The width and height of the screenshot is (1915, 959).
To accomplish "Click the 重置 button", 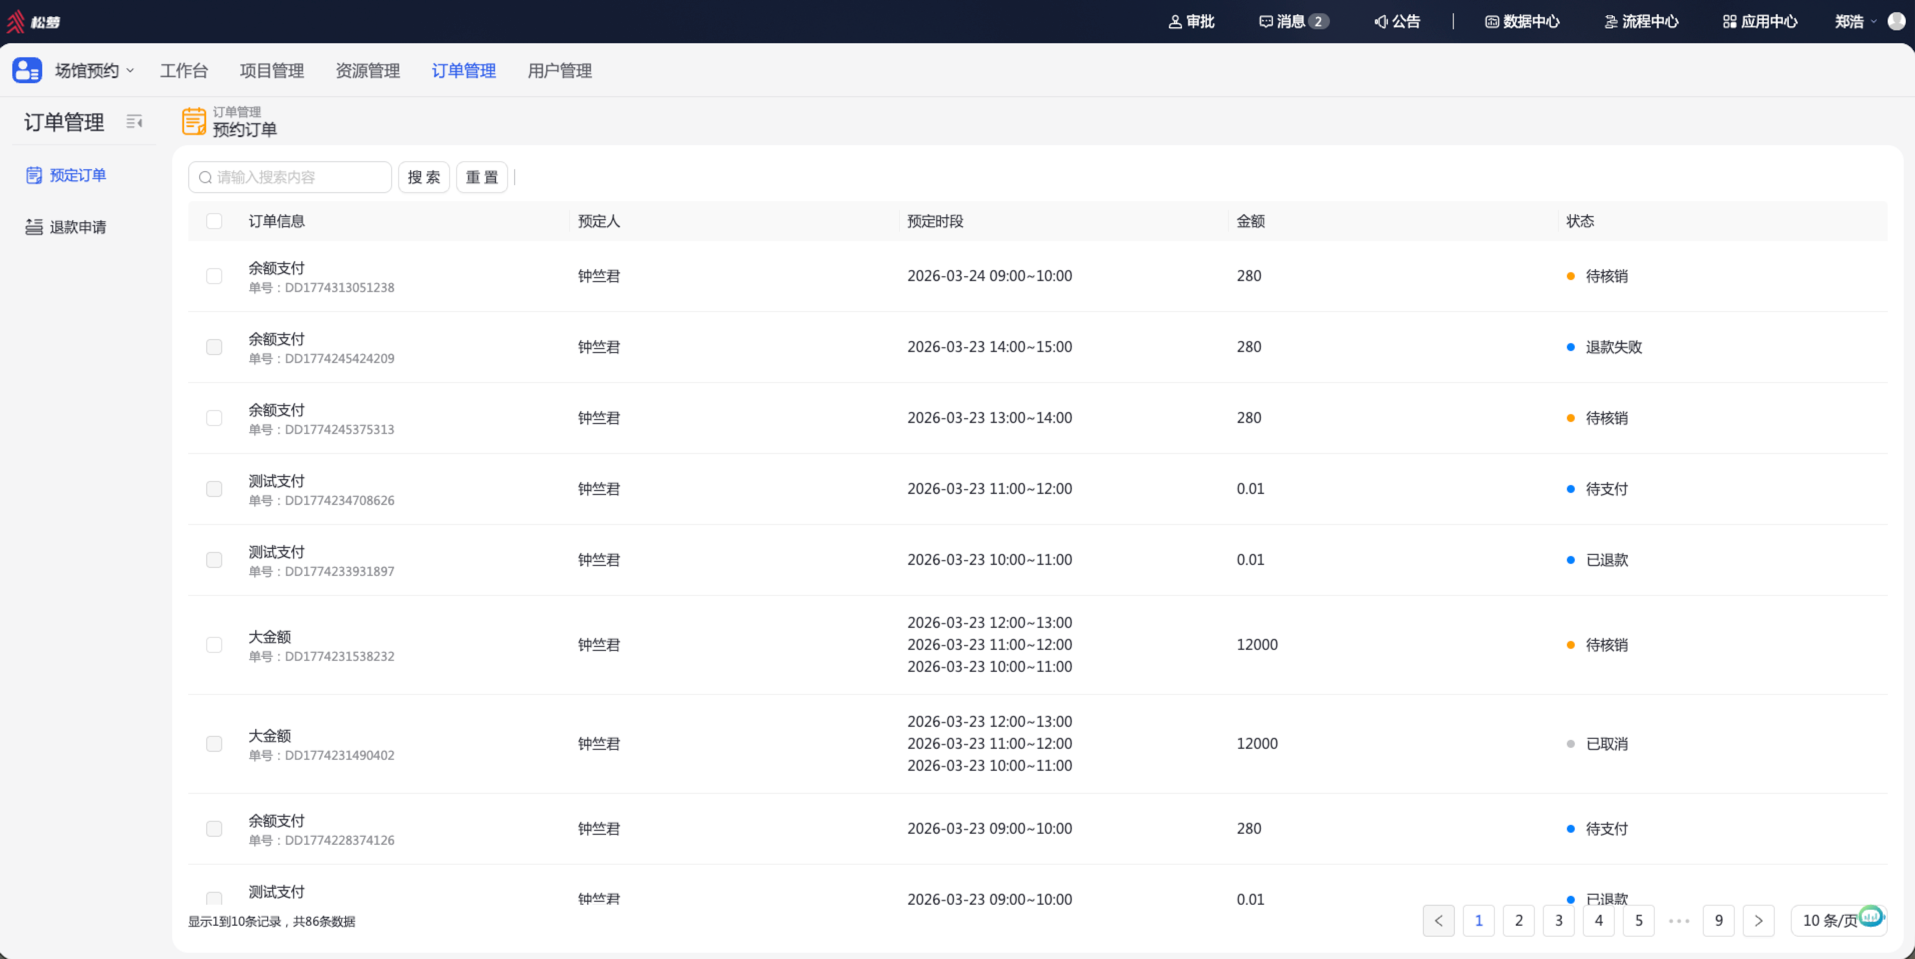I will point(482,177).
